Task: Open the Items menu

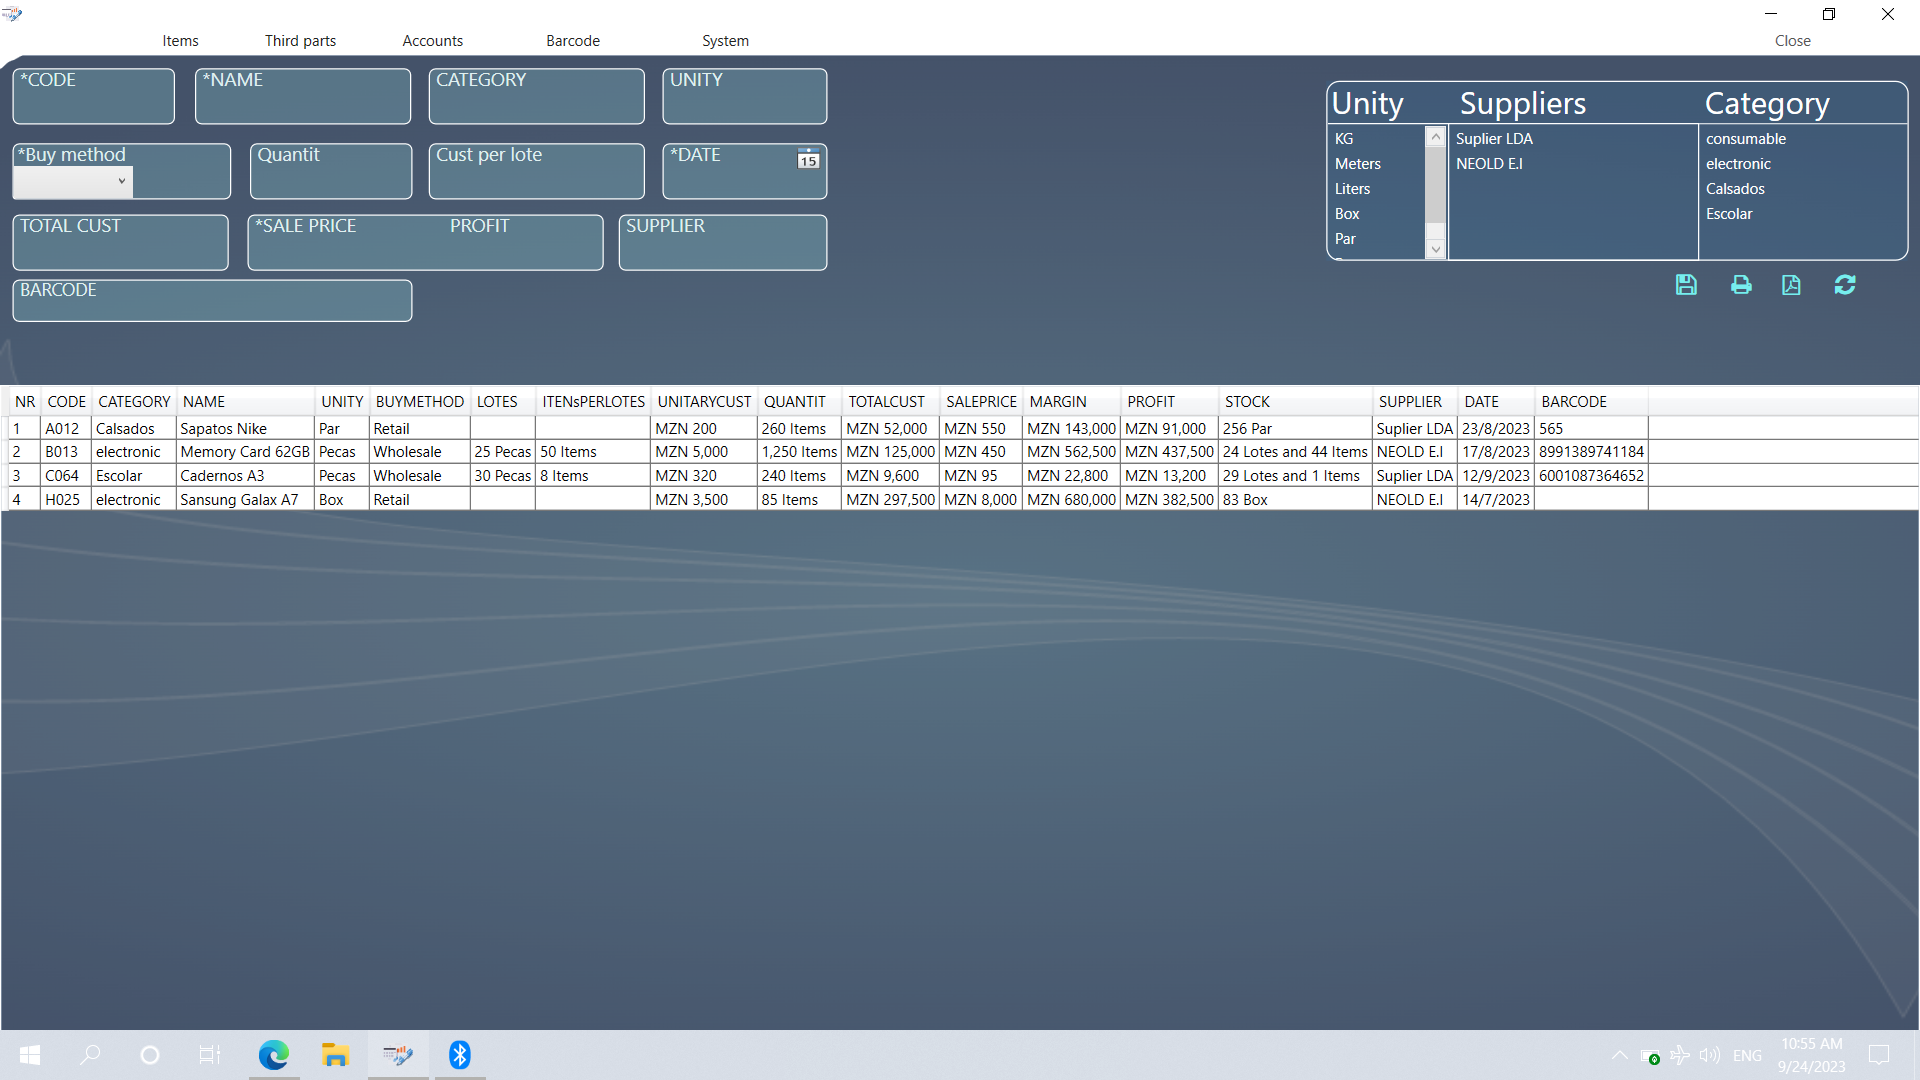Action: [x=180, y=41]
